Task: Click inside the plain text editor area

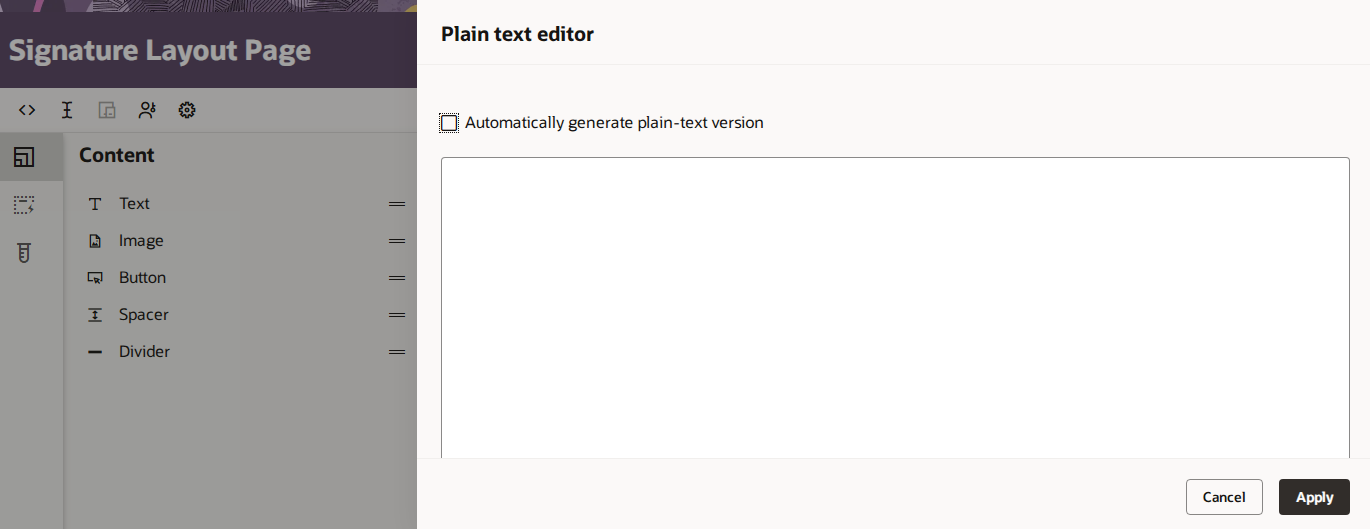Action: pos(895,308)
